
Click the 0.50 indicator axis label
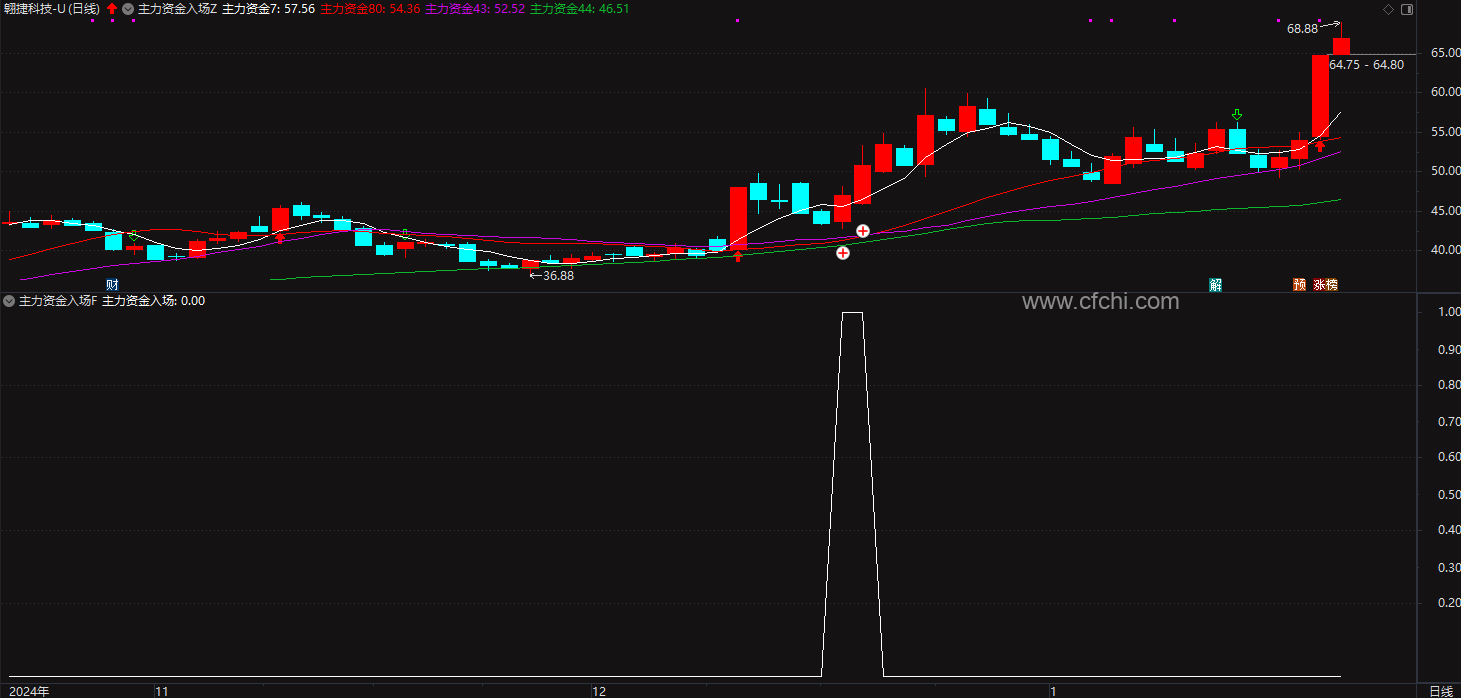point(1448,495)
